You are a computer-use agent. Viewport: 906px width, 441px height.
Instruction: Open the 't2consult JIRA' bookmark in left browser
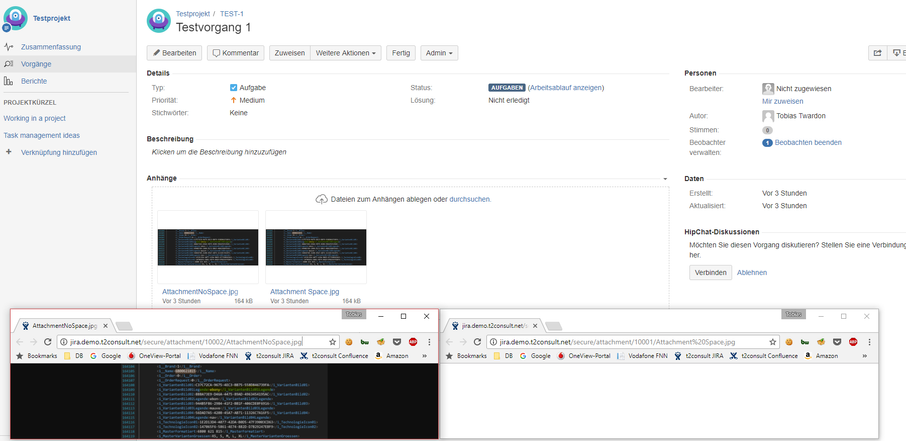tap(270, 356)
